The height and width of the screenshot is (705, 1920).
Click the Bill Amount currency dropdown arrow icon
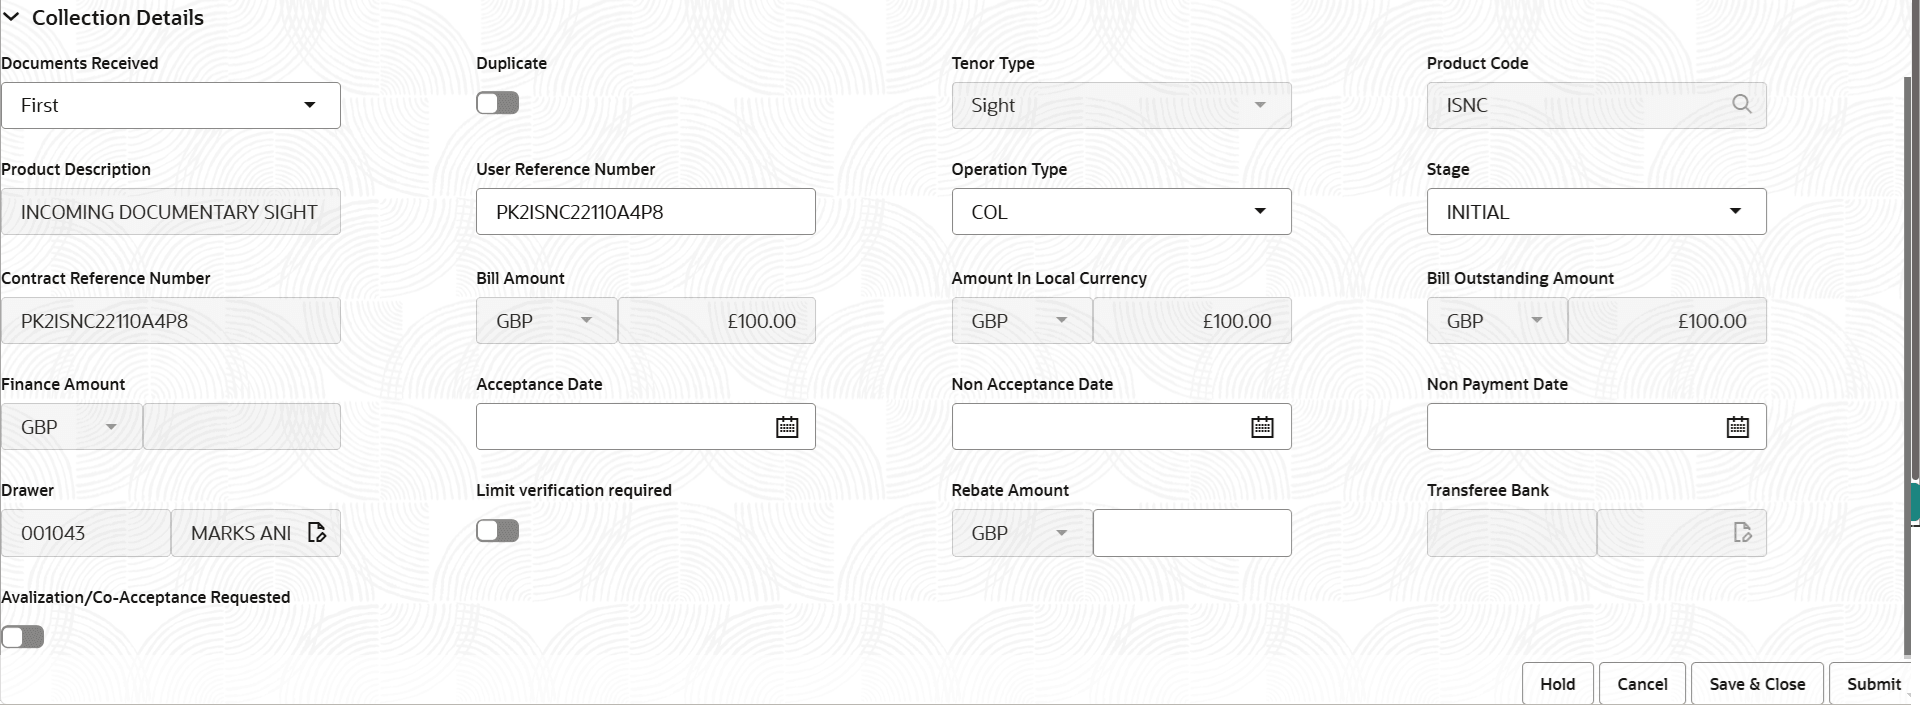[588, 320]
